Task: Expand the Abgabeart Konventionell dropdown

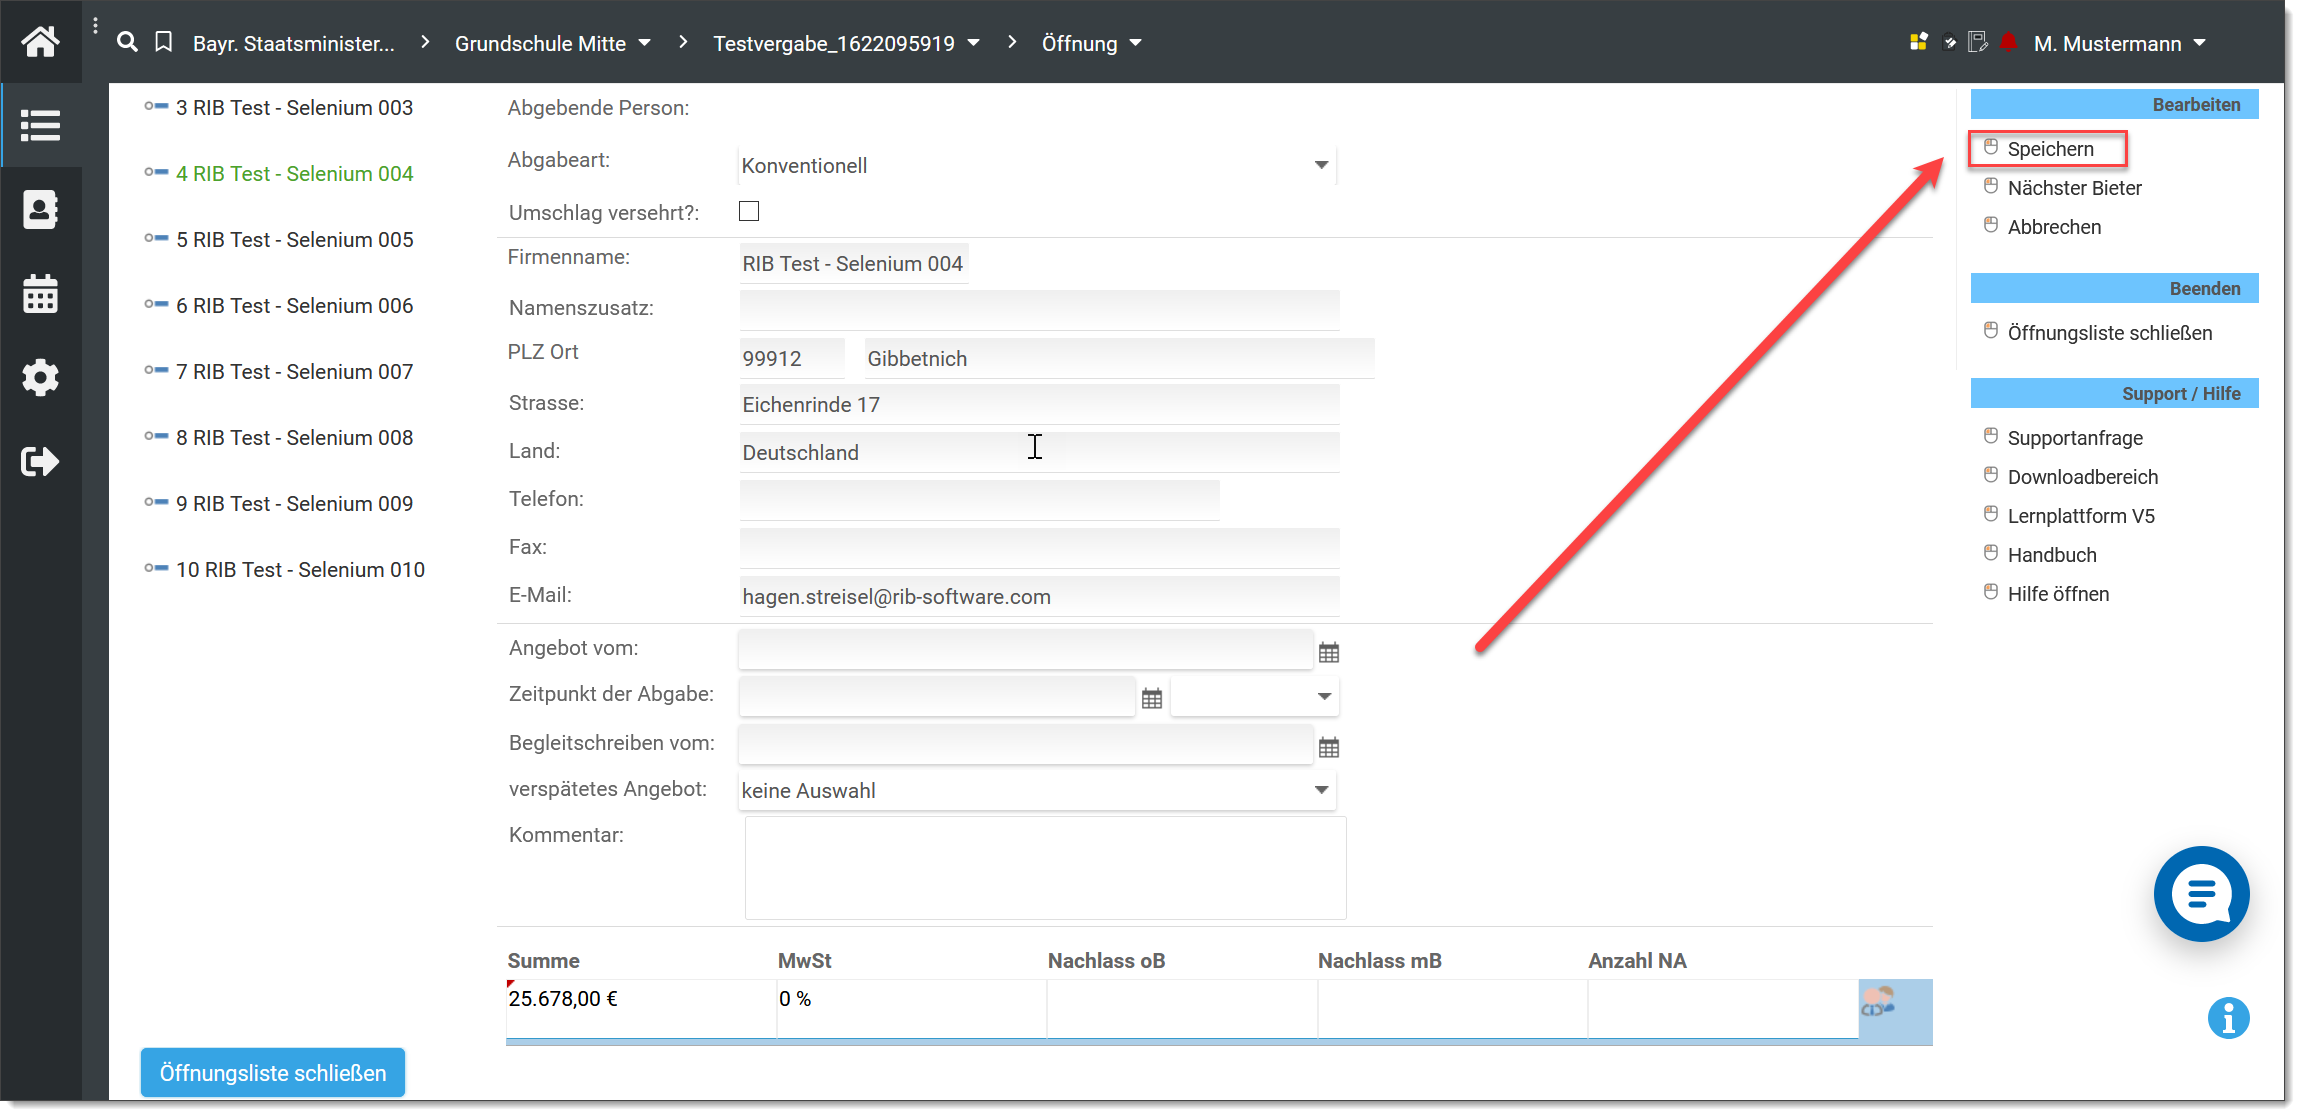Action: click(1321, 165)
